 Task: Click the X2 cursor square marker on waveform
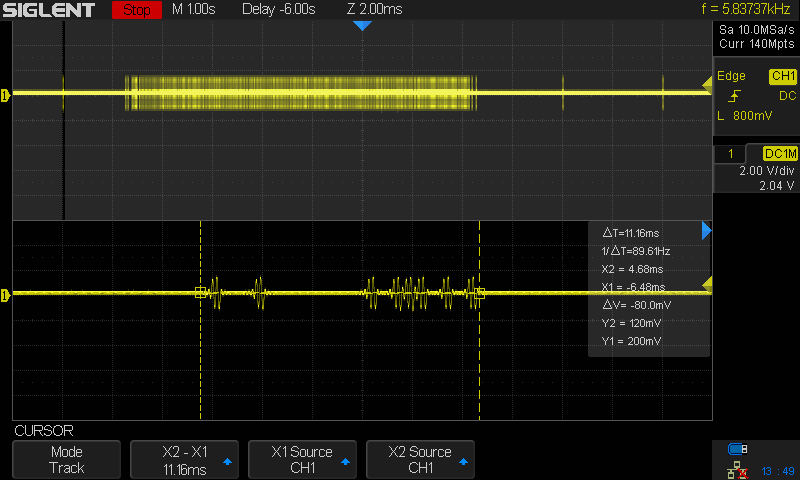pos(480,293)
